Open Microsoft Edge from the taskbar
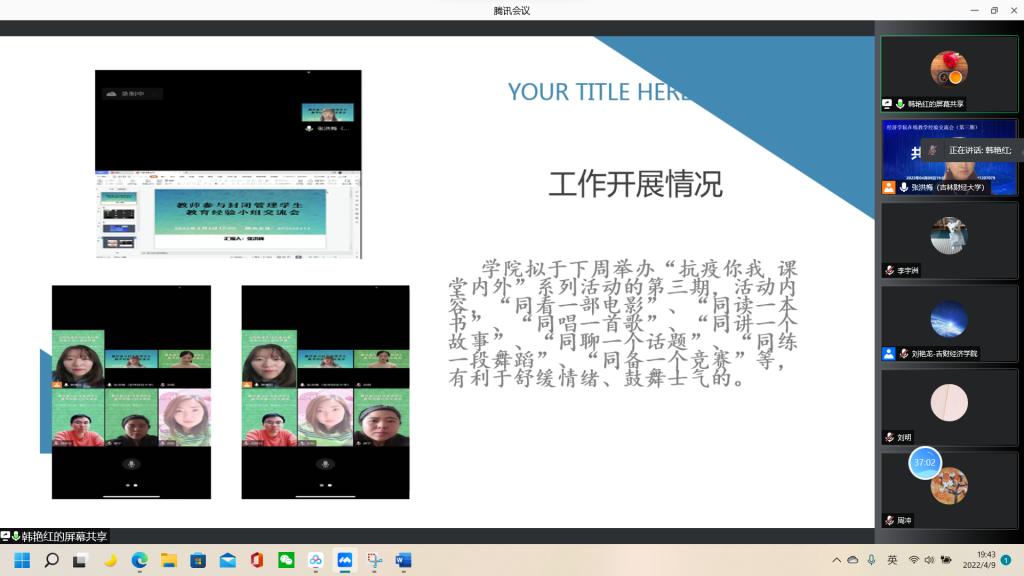Viewport: 1024px width, 576px height. tap(139, 560)
